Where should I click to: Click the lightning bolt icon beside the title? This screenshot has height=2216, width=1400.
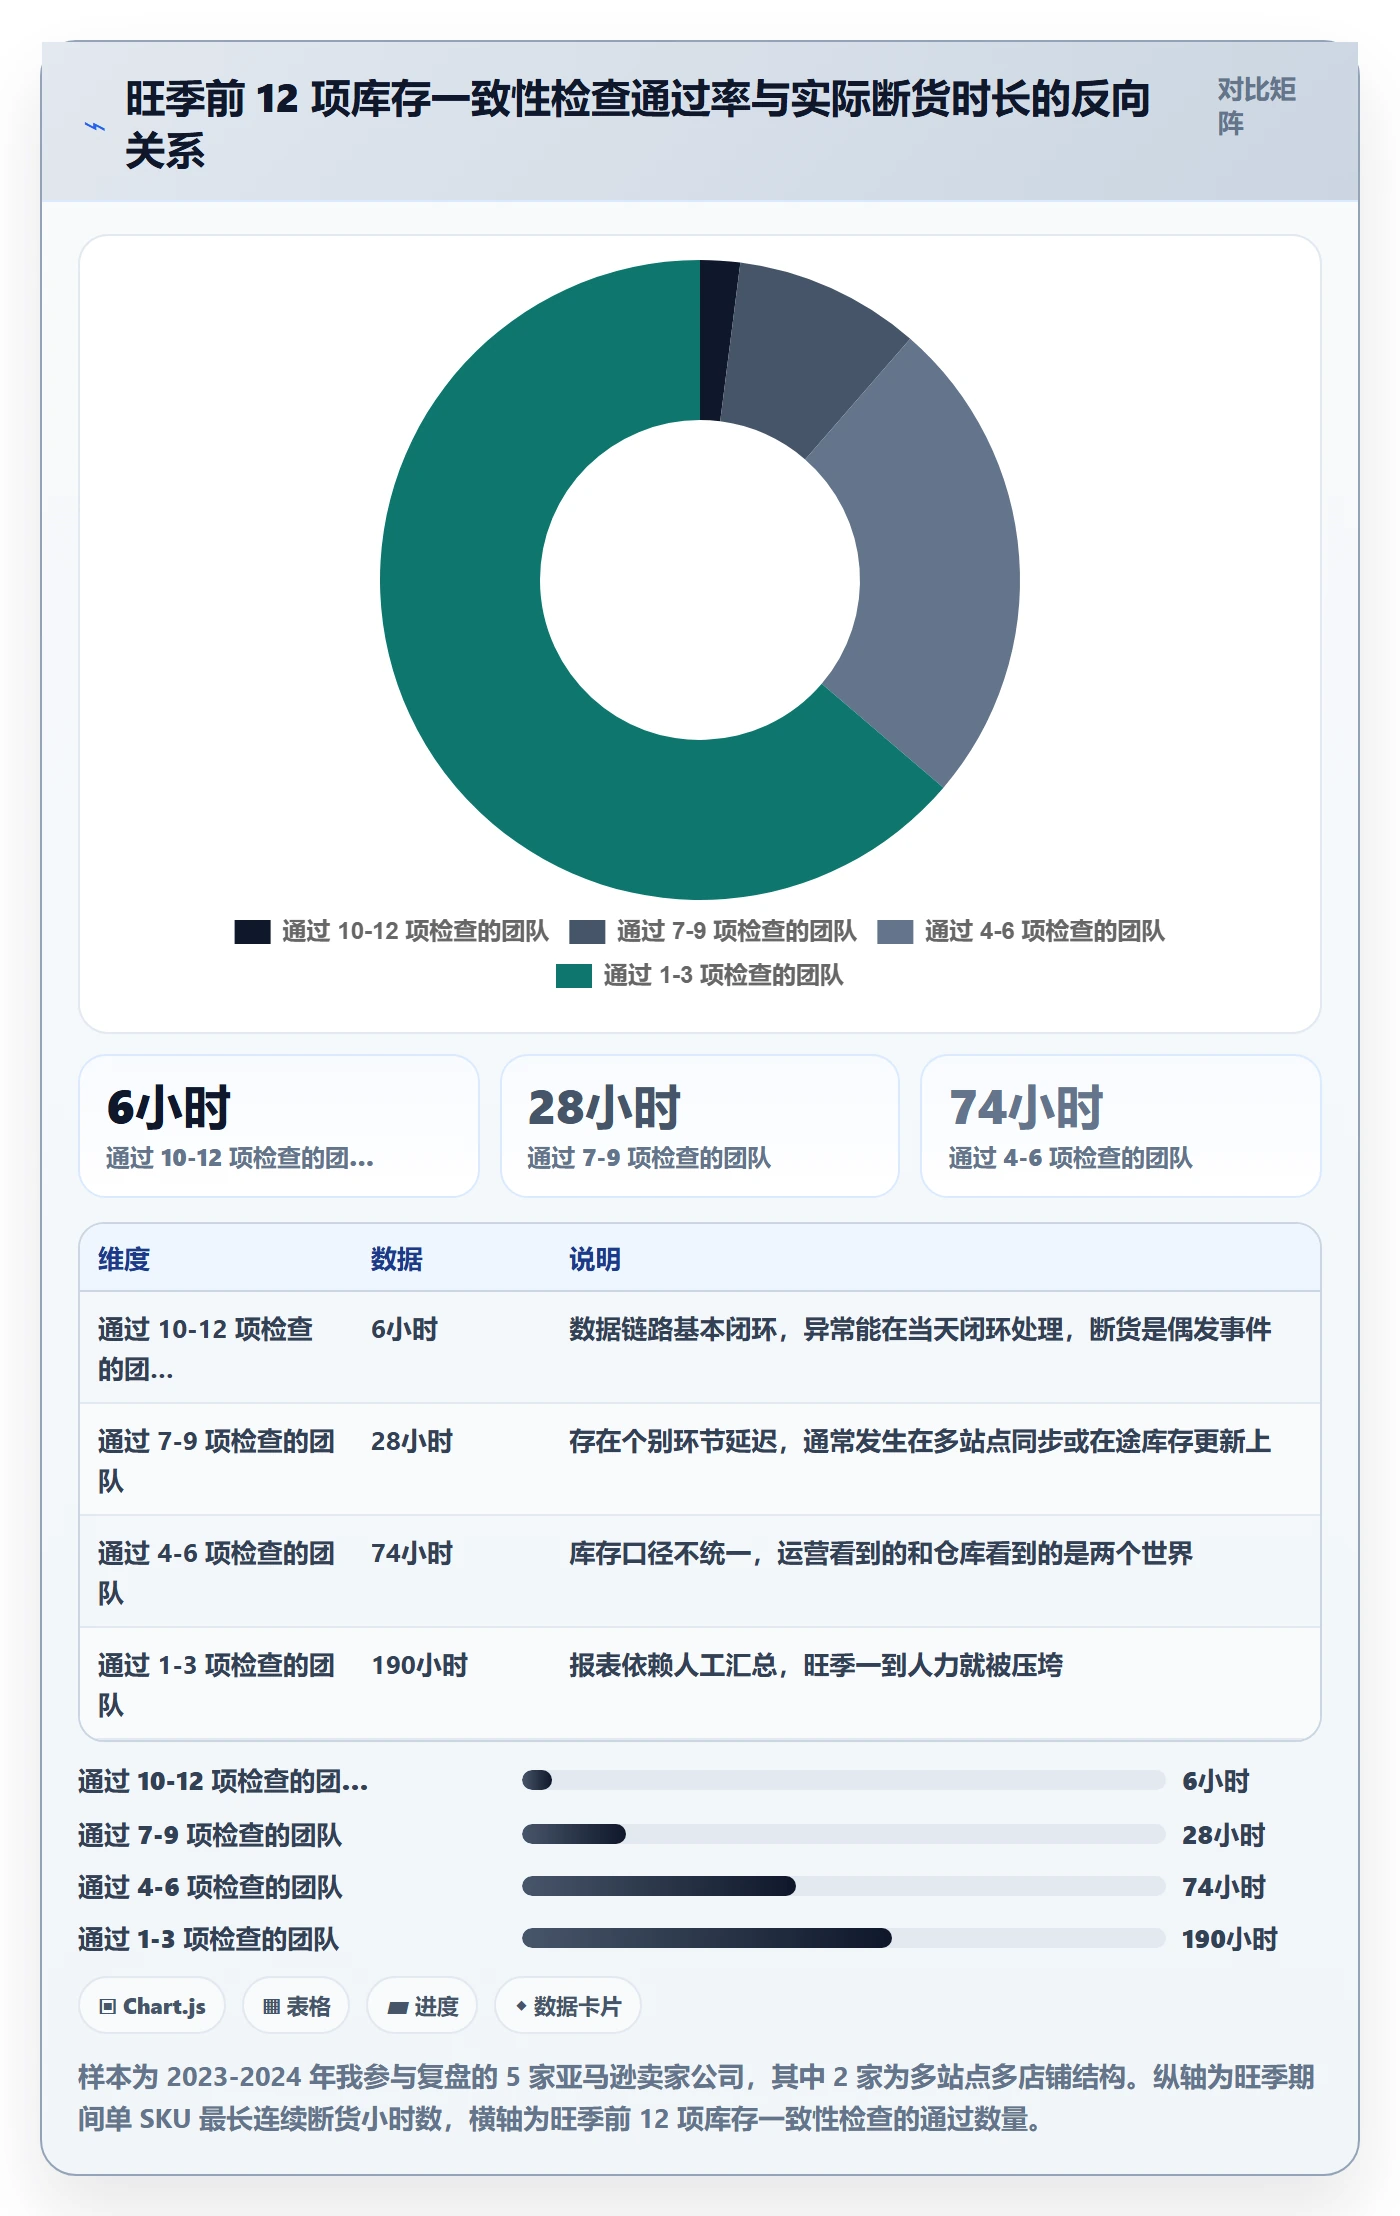point(95,126)
